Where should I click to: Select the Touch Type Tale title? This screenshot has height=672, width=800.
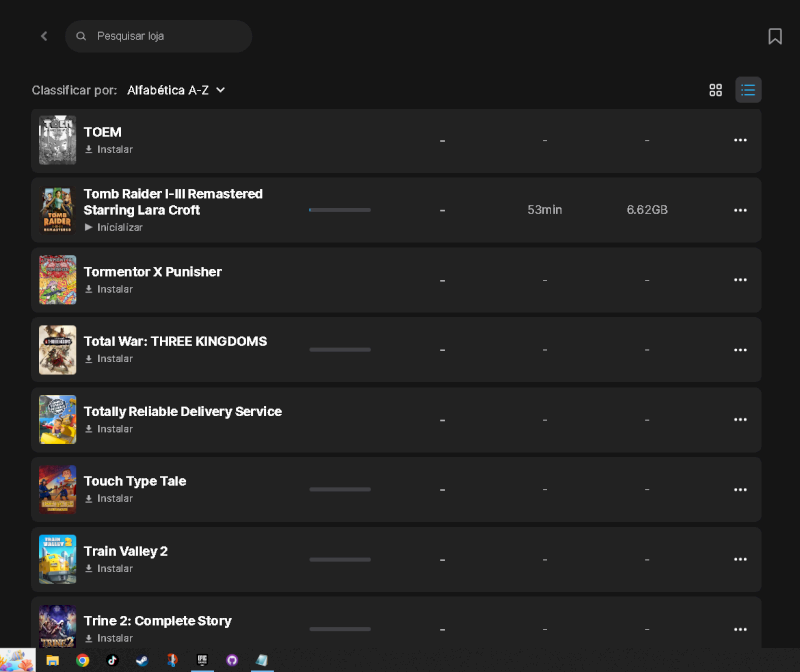point(135,481)
